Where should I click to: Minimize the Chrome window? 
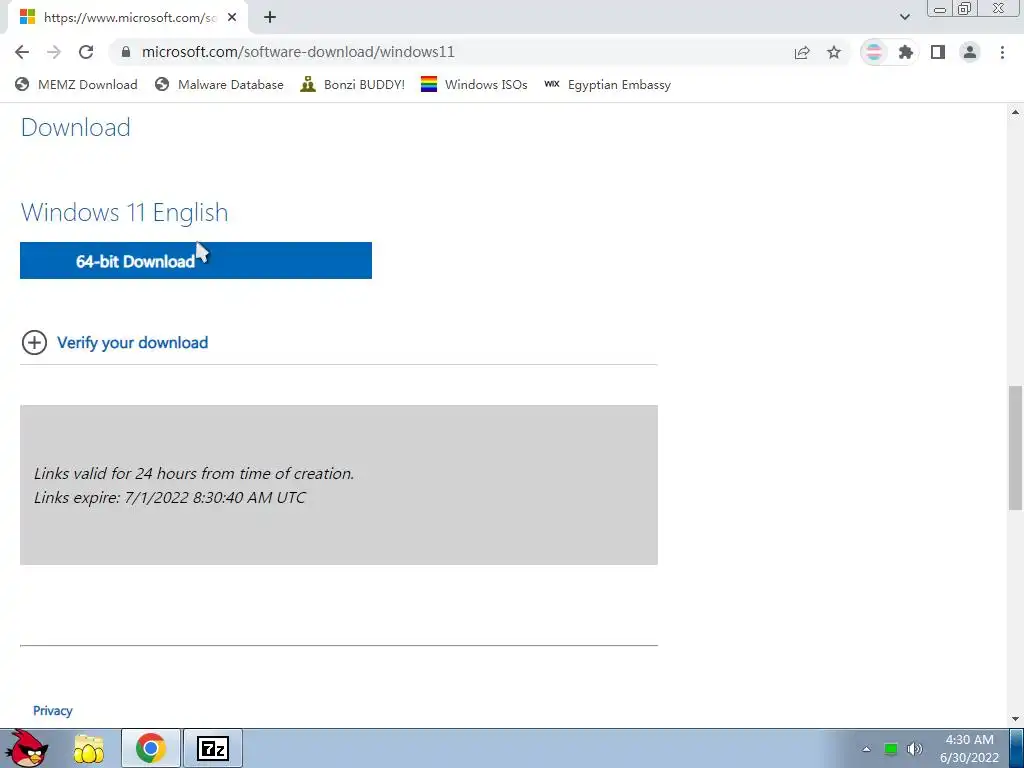(x=940, y=9)
